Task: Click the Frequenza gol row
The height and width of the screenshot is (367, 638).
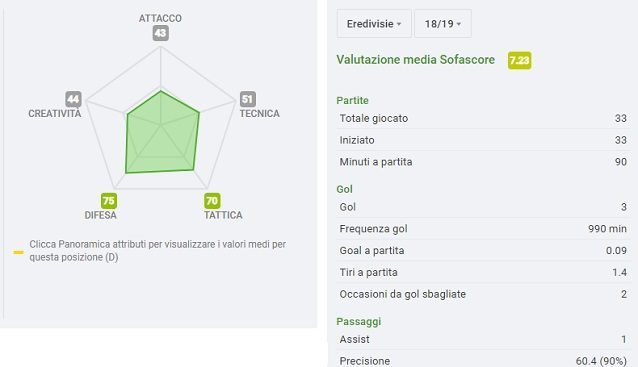Action: pyautogui.click(x=483, y=229)
